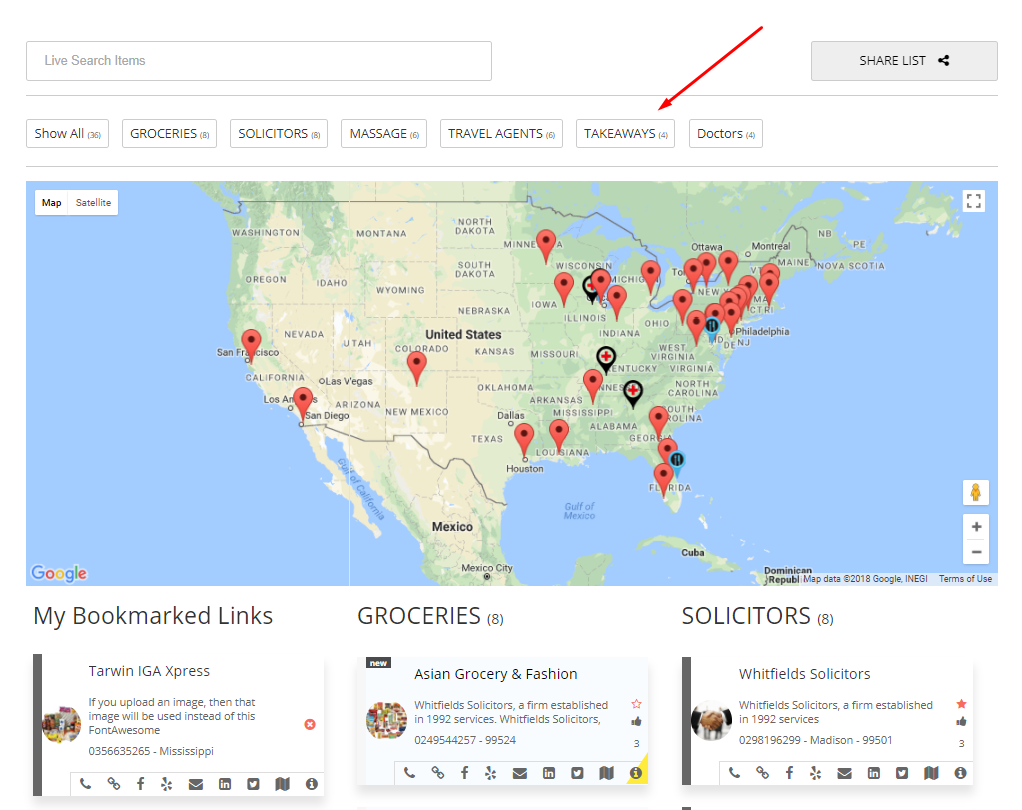
Task: Click the Yelp icon on Tarwin IGA Xpress card
Action: (x=167, y=783)
